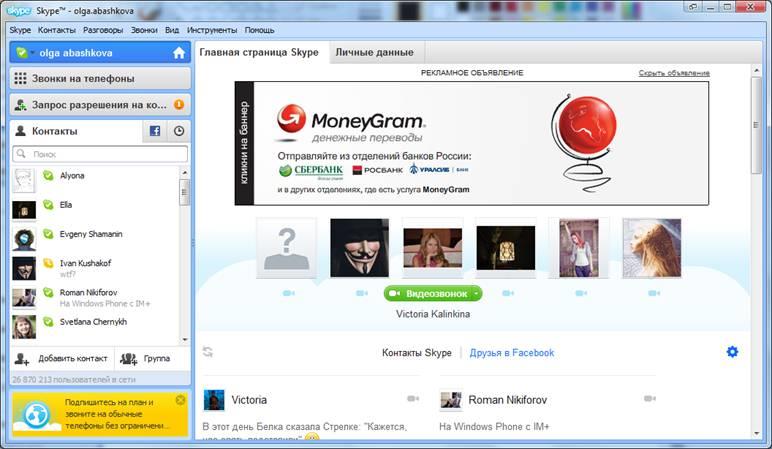The width and height of the screenshot is (772, 449).
Task: Open the Звонки menu
Action: [144, 30]
